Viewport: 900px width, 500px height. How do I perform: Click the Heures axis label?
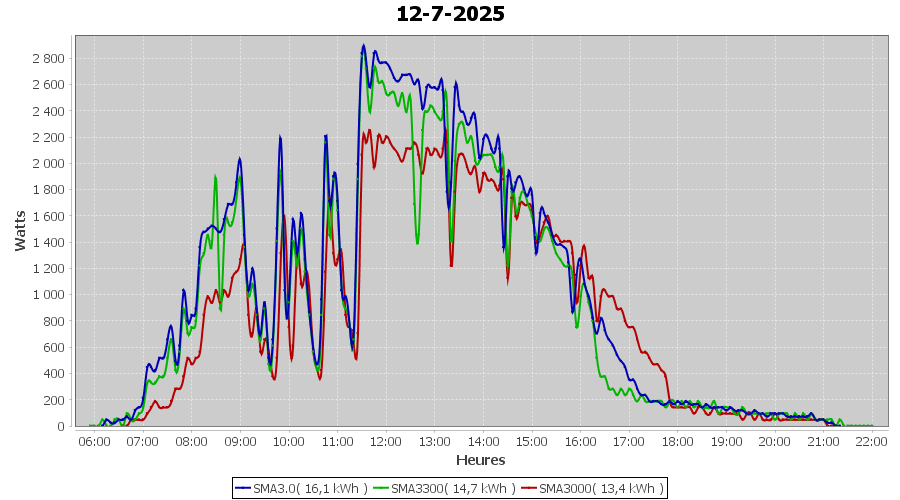[480, 460]
